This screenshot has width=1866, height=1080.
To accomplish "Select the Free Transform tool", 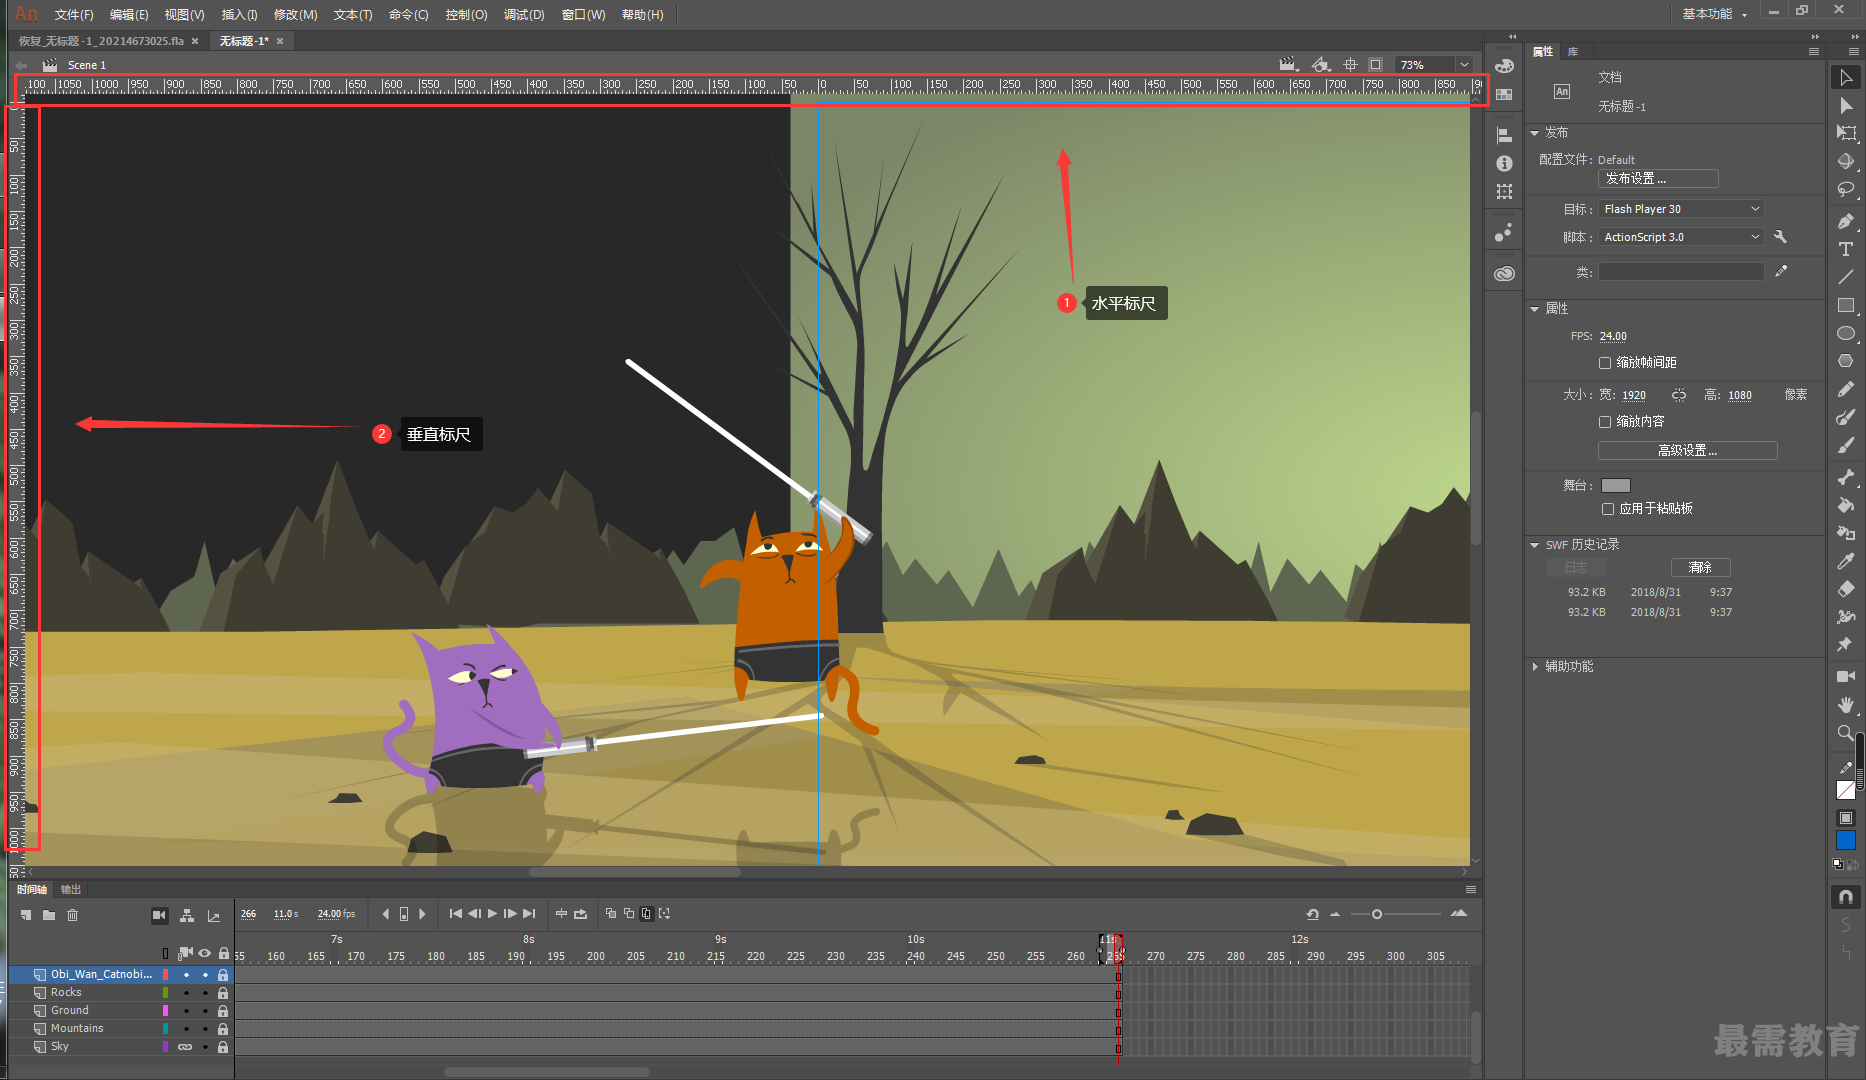I will [1846, 133].
